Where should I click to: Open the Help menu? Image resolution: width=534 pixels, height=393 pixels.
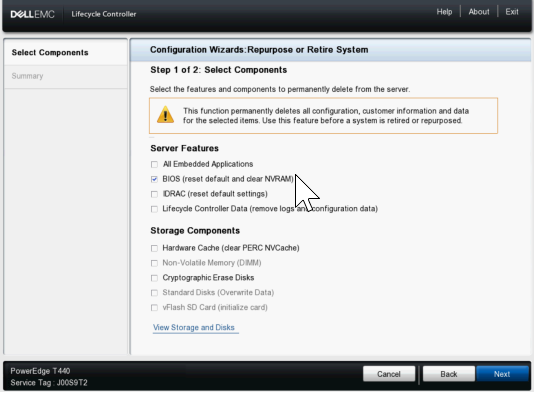pyautogui.click(x=444, y=12)
